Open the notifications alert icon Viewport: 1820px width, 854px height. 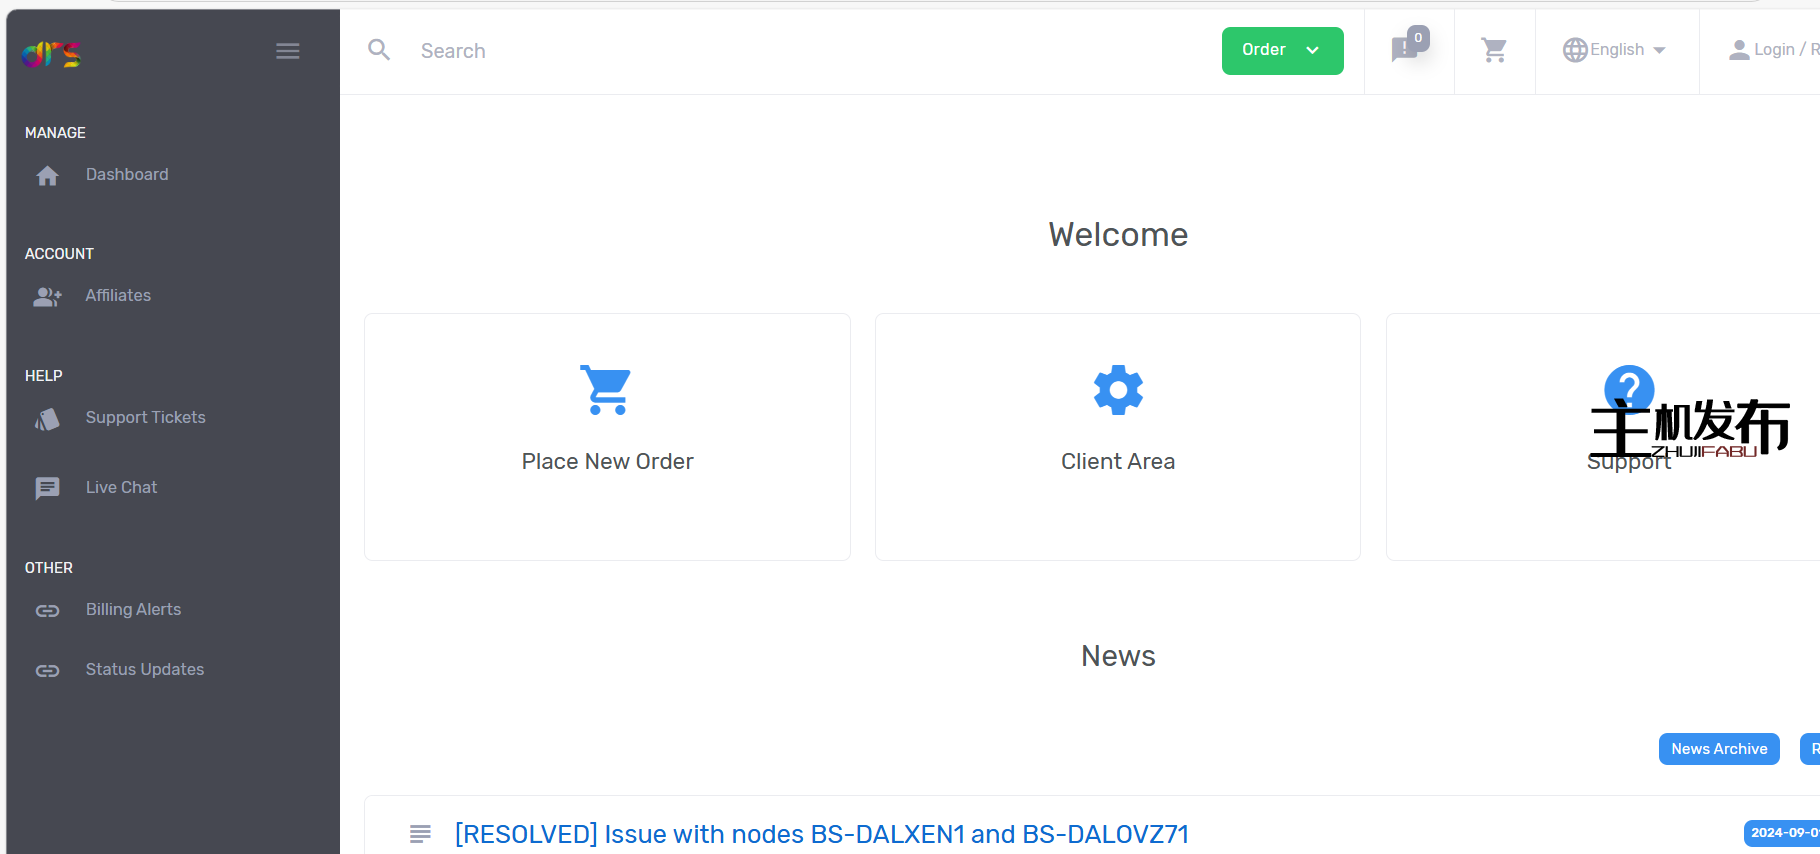tap(1407, 49)
